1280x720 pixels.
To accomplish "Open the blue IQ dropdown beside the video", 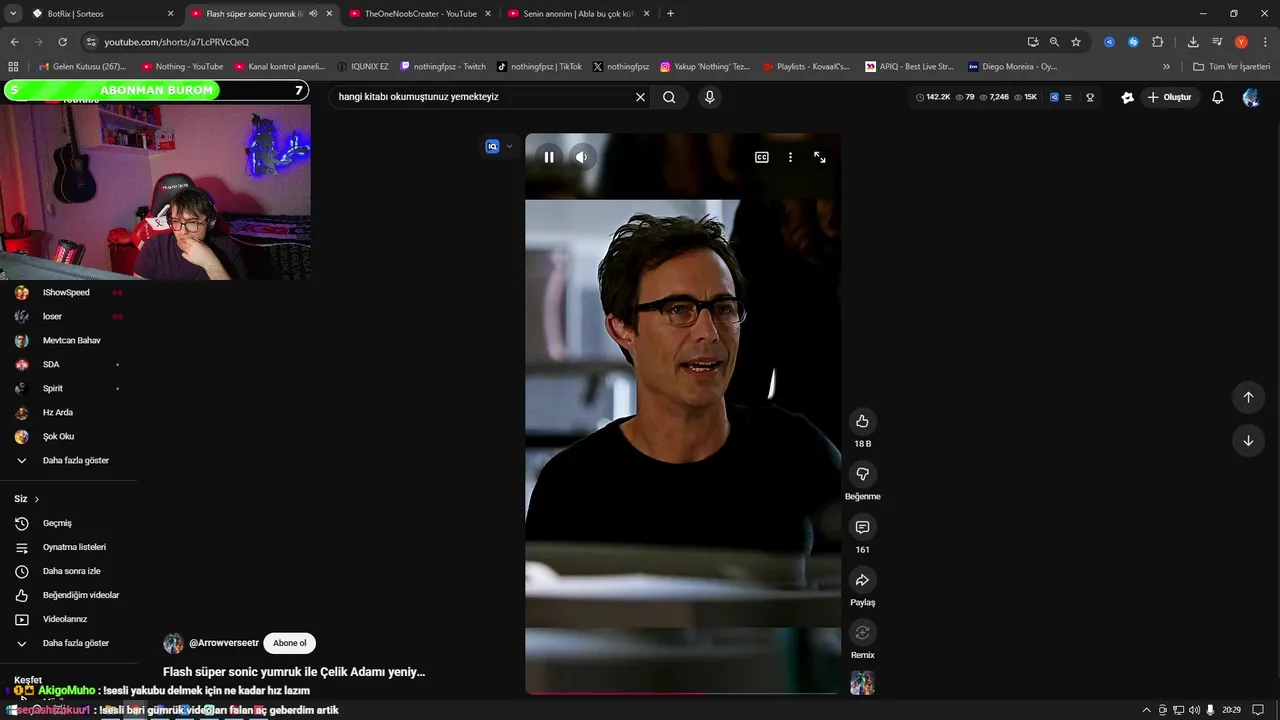I will click(499, 146).
